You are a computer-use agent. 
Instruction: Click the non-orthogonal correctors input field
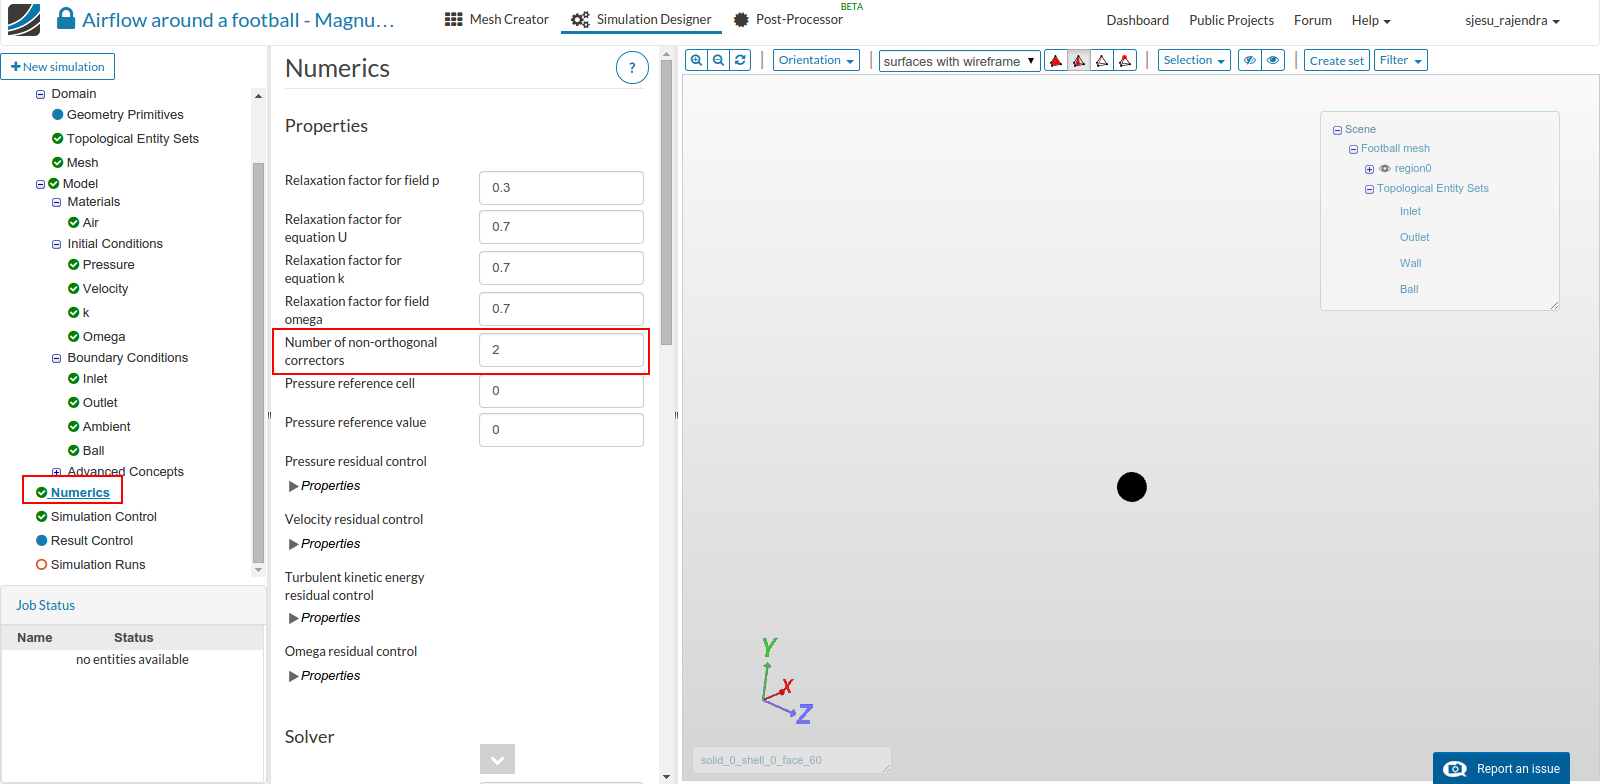tap(561, 350)
